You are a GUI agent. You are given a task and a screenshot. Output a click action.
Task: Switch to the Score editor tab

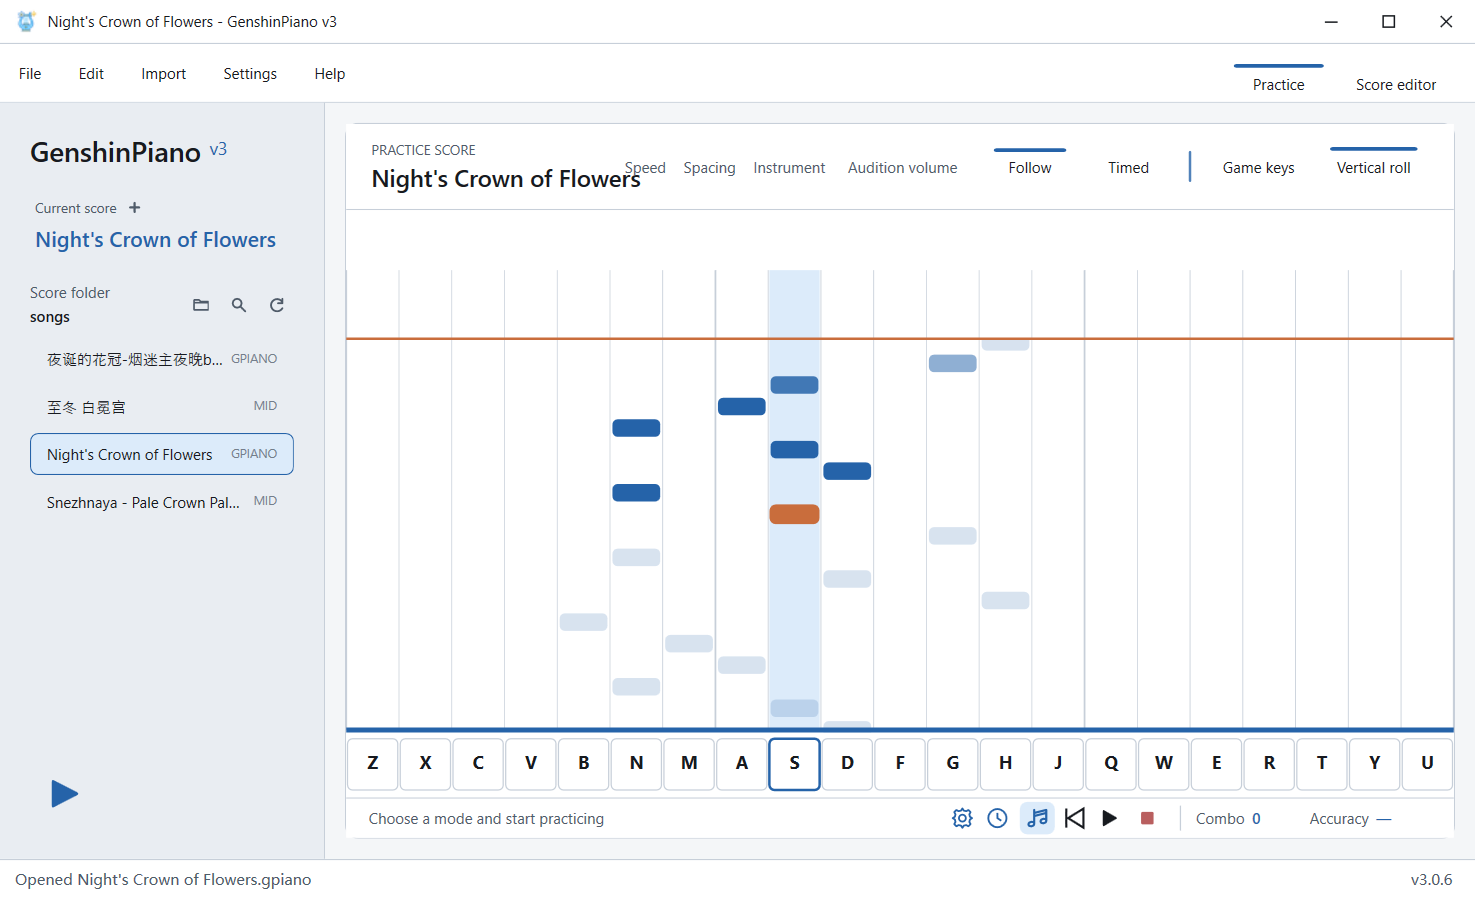1396,84
